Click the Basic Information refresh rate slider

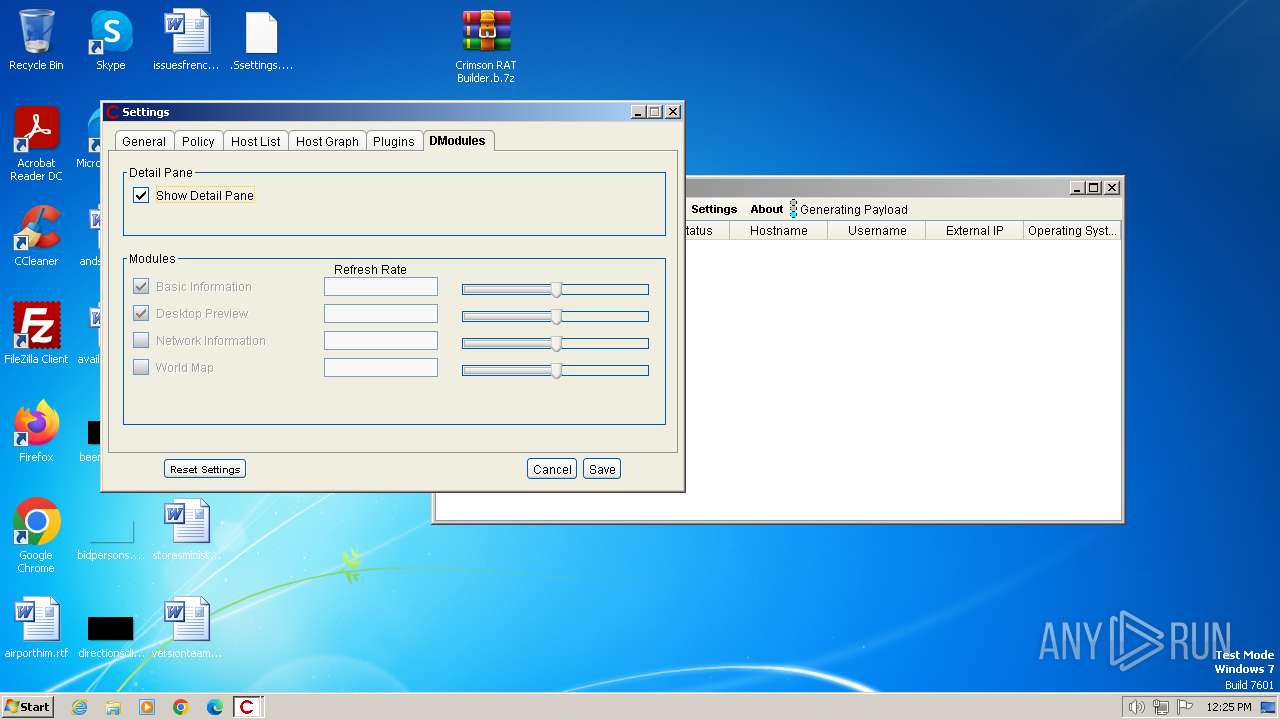coord(555,289)
